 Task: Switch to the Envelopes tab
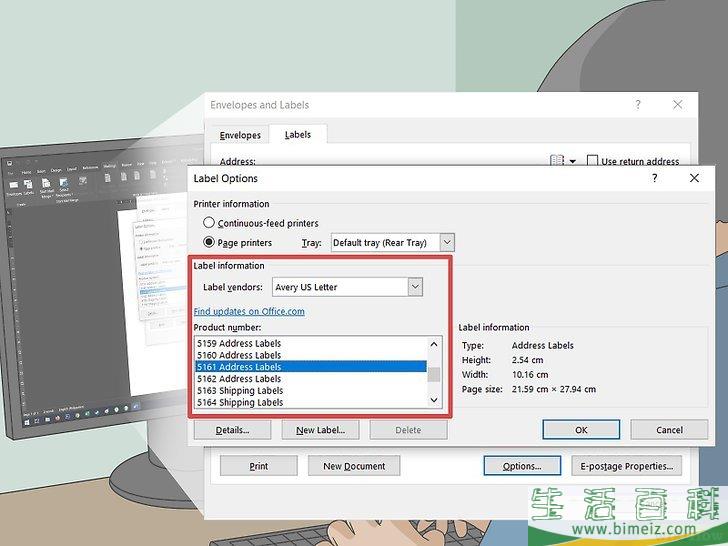click(240, 135)
